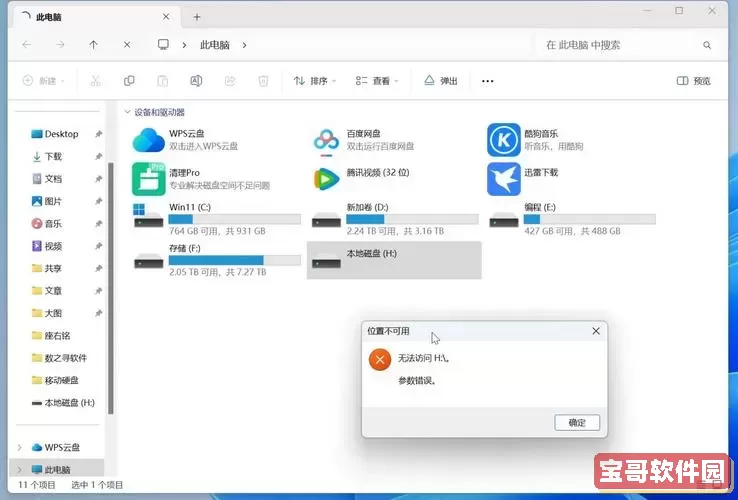This screenshot has width=738, height=500.
Task: Select 本地磁盘 (H:) in the sidebar
Action: 61,403
